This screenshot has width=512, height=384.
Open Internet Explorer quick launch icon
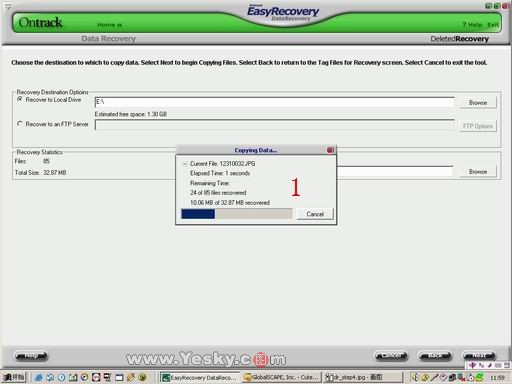click(39, 377)
